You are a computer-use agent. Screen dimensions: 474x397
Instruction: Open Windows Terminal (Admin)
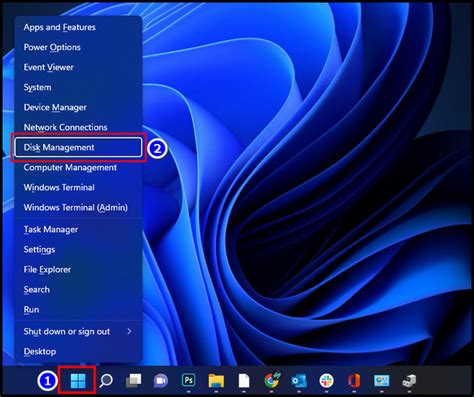(x=79, y=207)
